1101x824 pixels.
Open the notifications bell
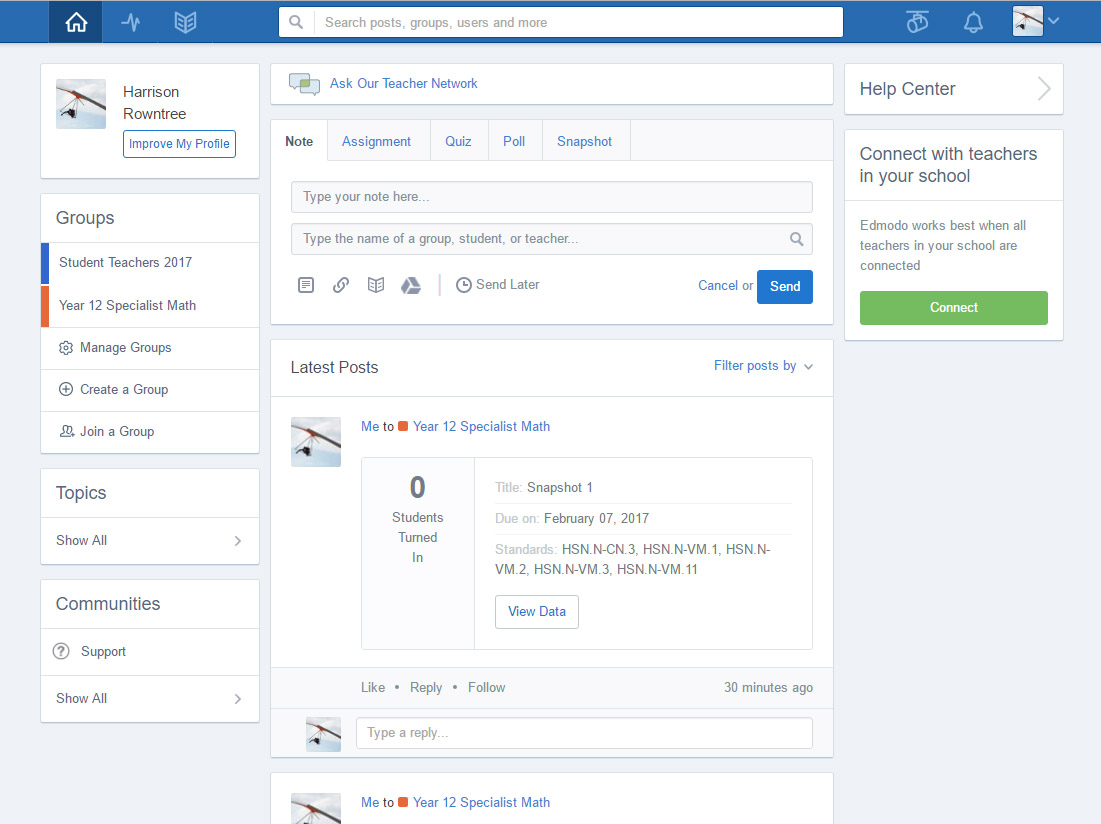973,22
